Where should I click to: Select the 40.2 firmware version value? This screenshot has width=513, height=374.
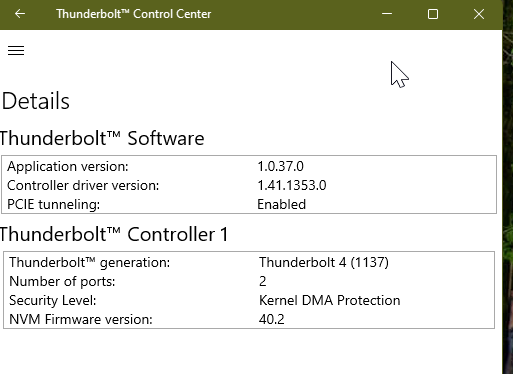click(x=271, y=319)
